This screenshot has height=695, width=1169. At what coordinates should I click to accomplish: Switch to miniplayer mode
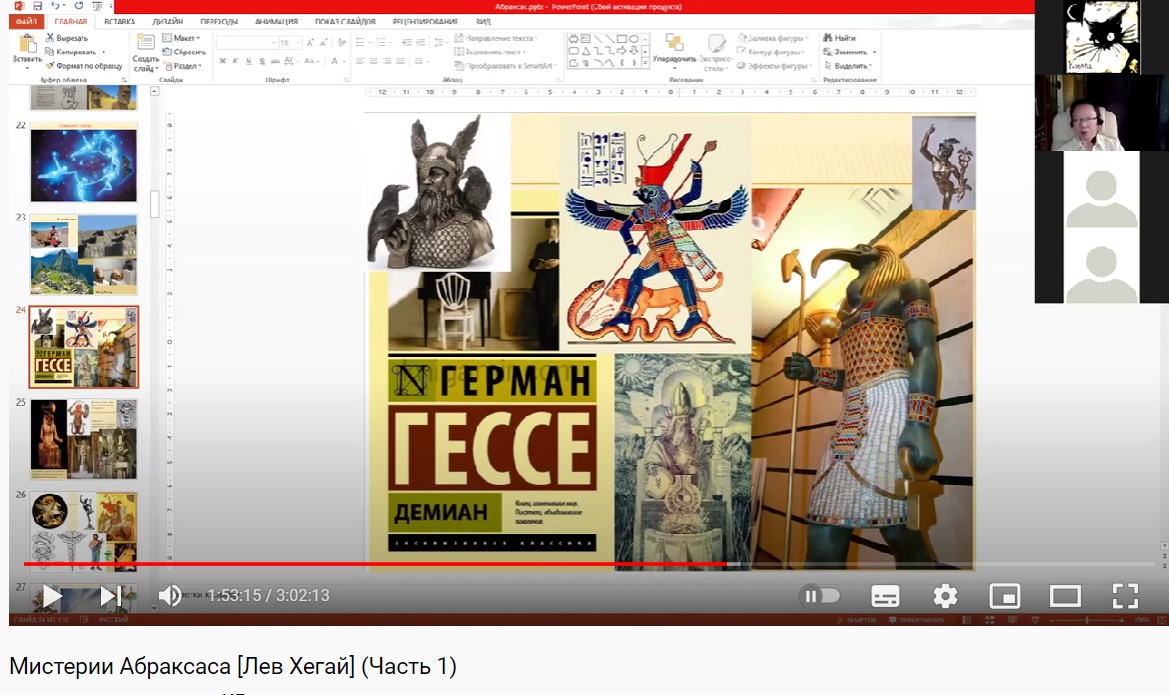1005,596
